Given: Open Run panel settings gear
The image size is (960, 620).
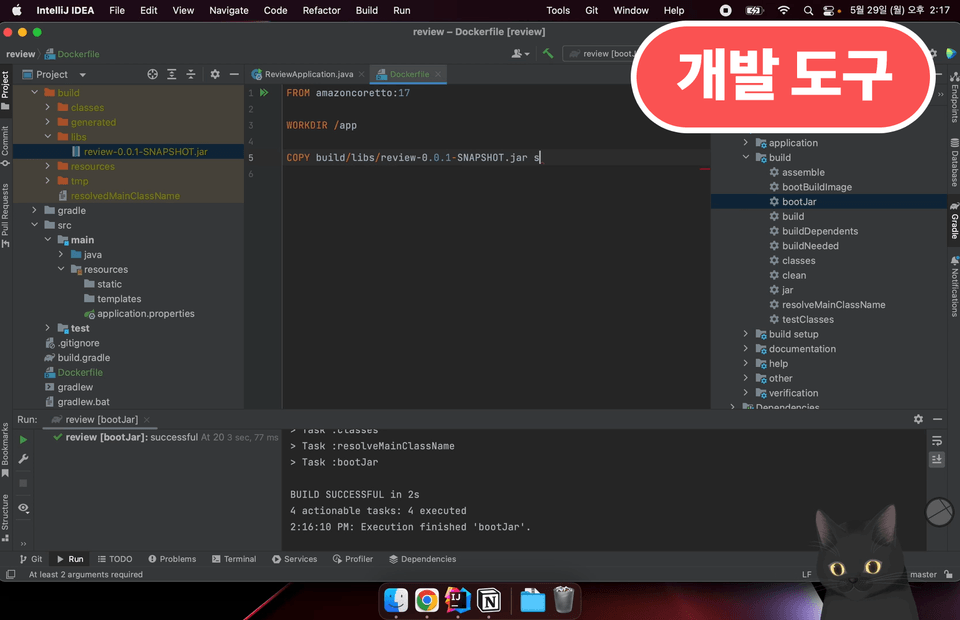Looking at the screenshot, I should coord(918,419).
